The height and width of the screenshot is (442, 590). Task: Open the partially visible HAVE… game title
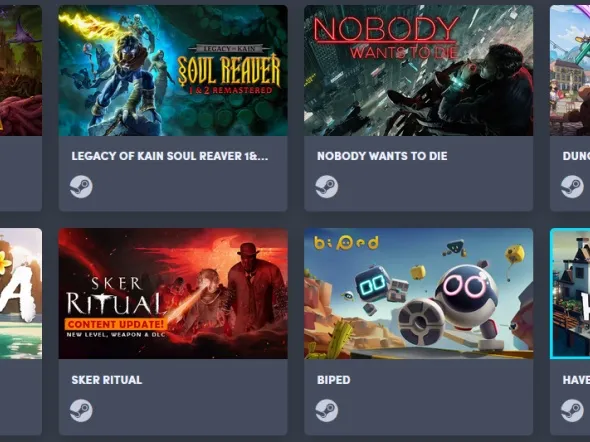pyautogui.click(x=576, y=380)
